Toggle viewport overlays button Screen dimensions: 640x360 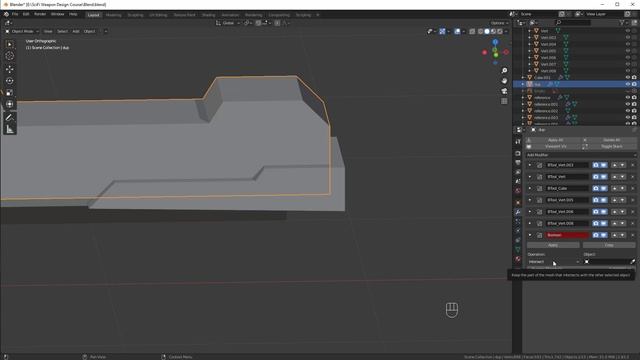click(457, 31)
